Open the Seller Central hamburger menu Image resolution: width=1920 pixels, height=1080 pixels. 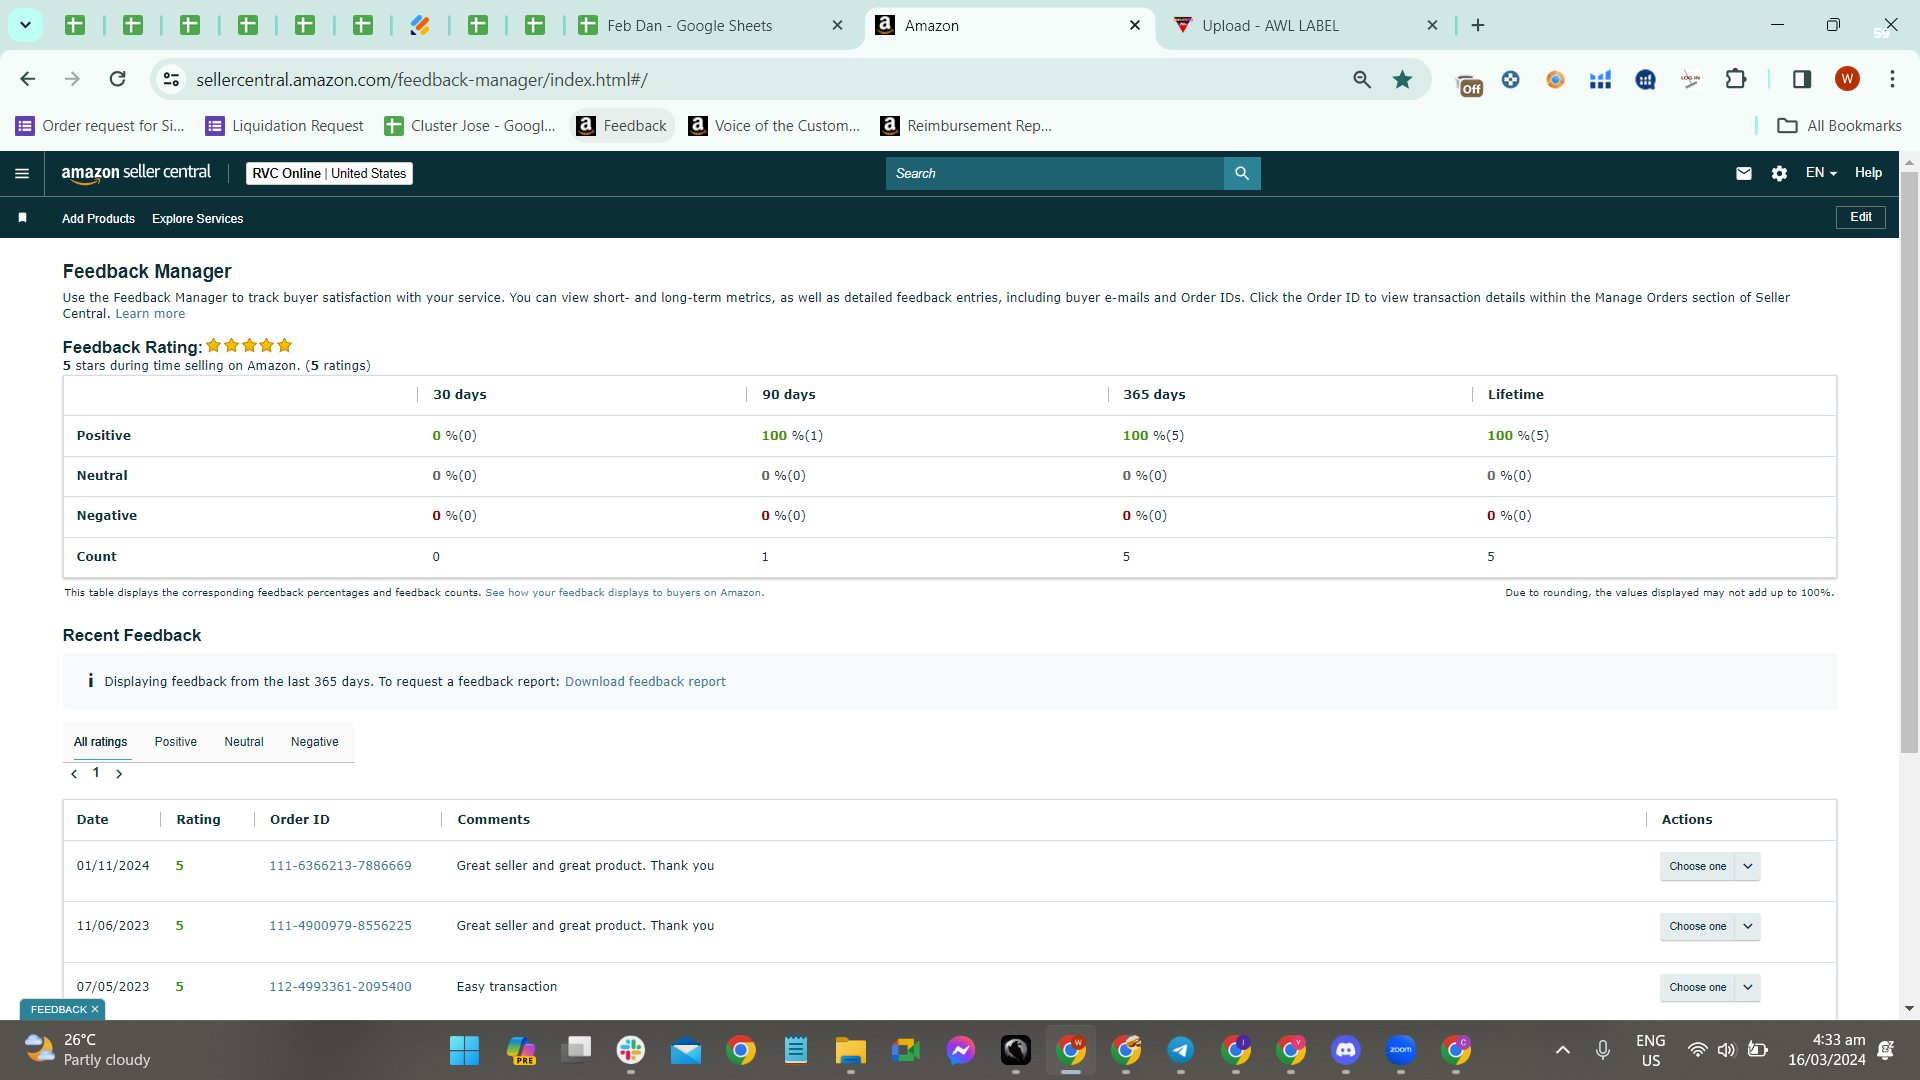coord(22,173)
